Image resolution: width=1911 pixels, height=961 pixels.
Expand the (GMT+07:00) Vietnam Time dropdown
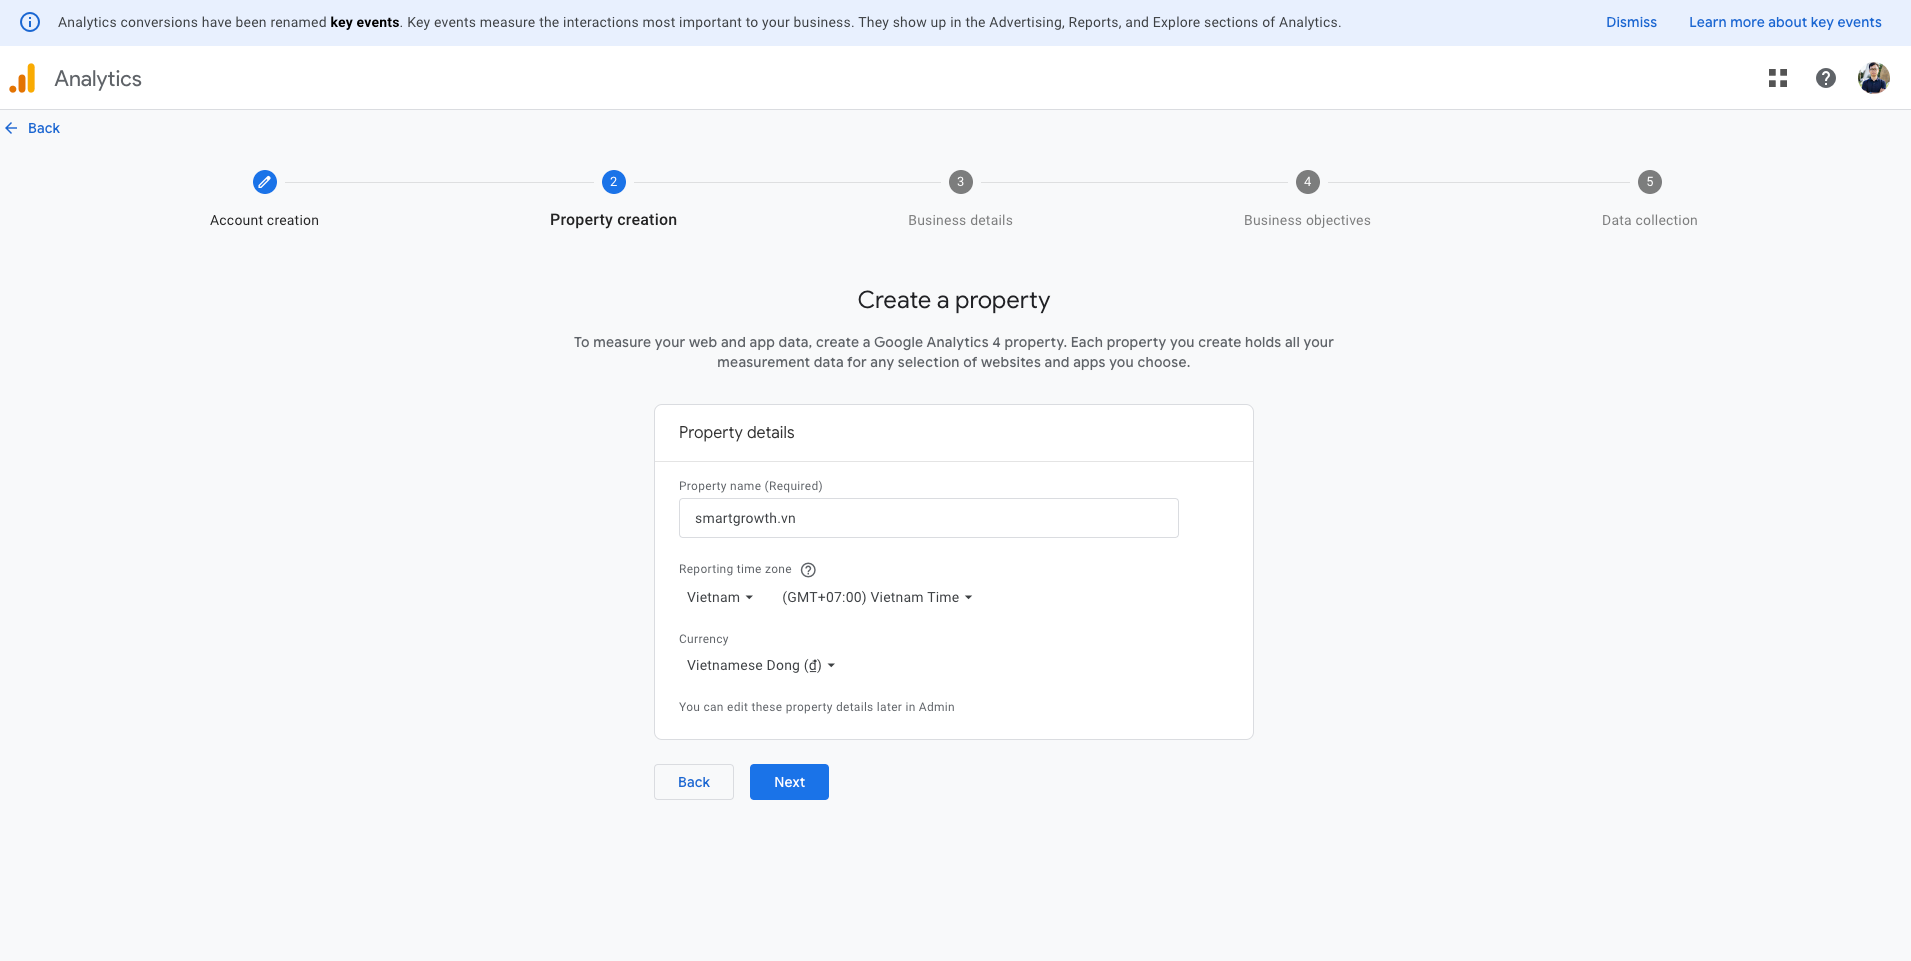click(877, 597)
